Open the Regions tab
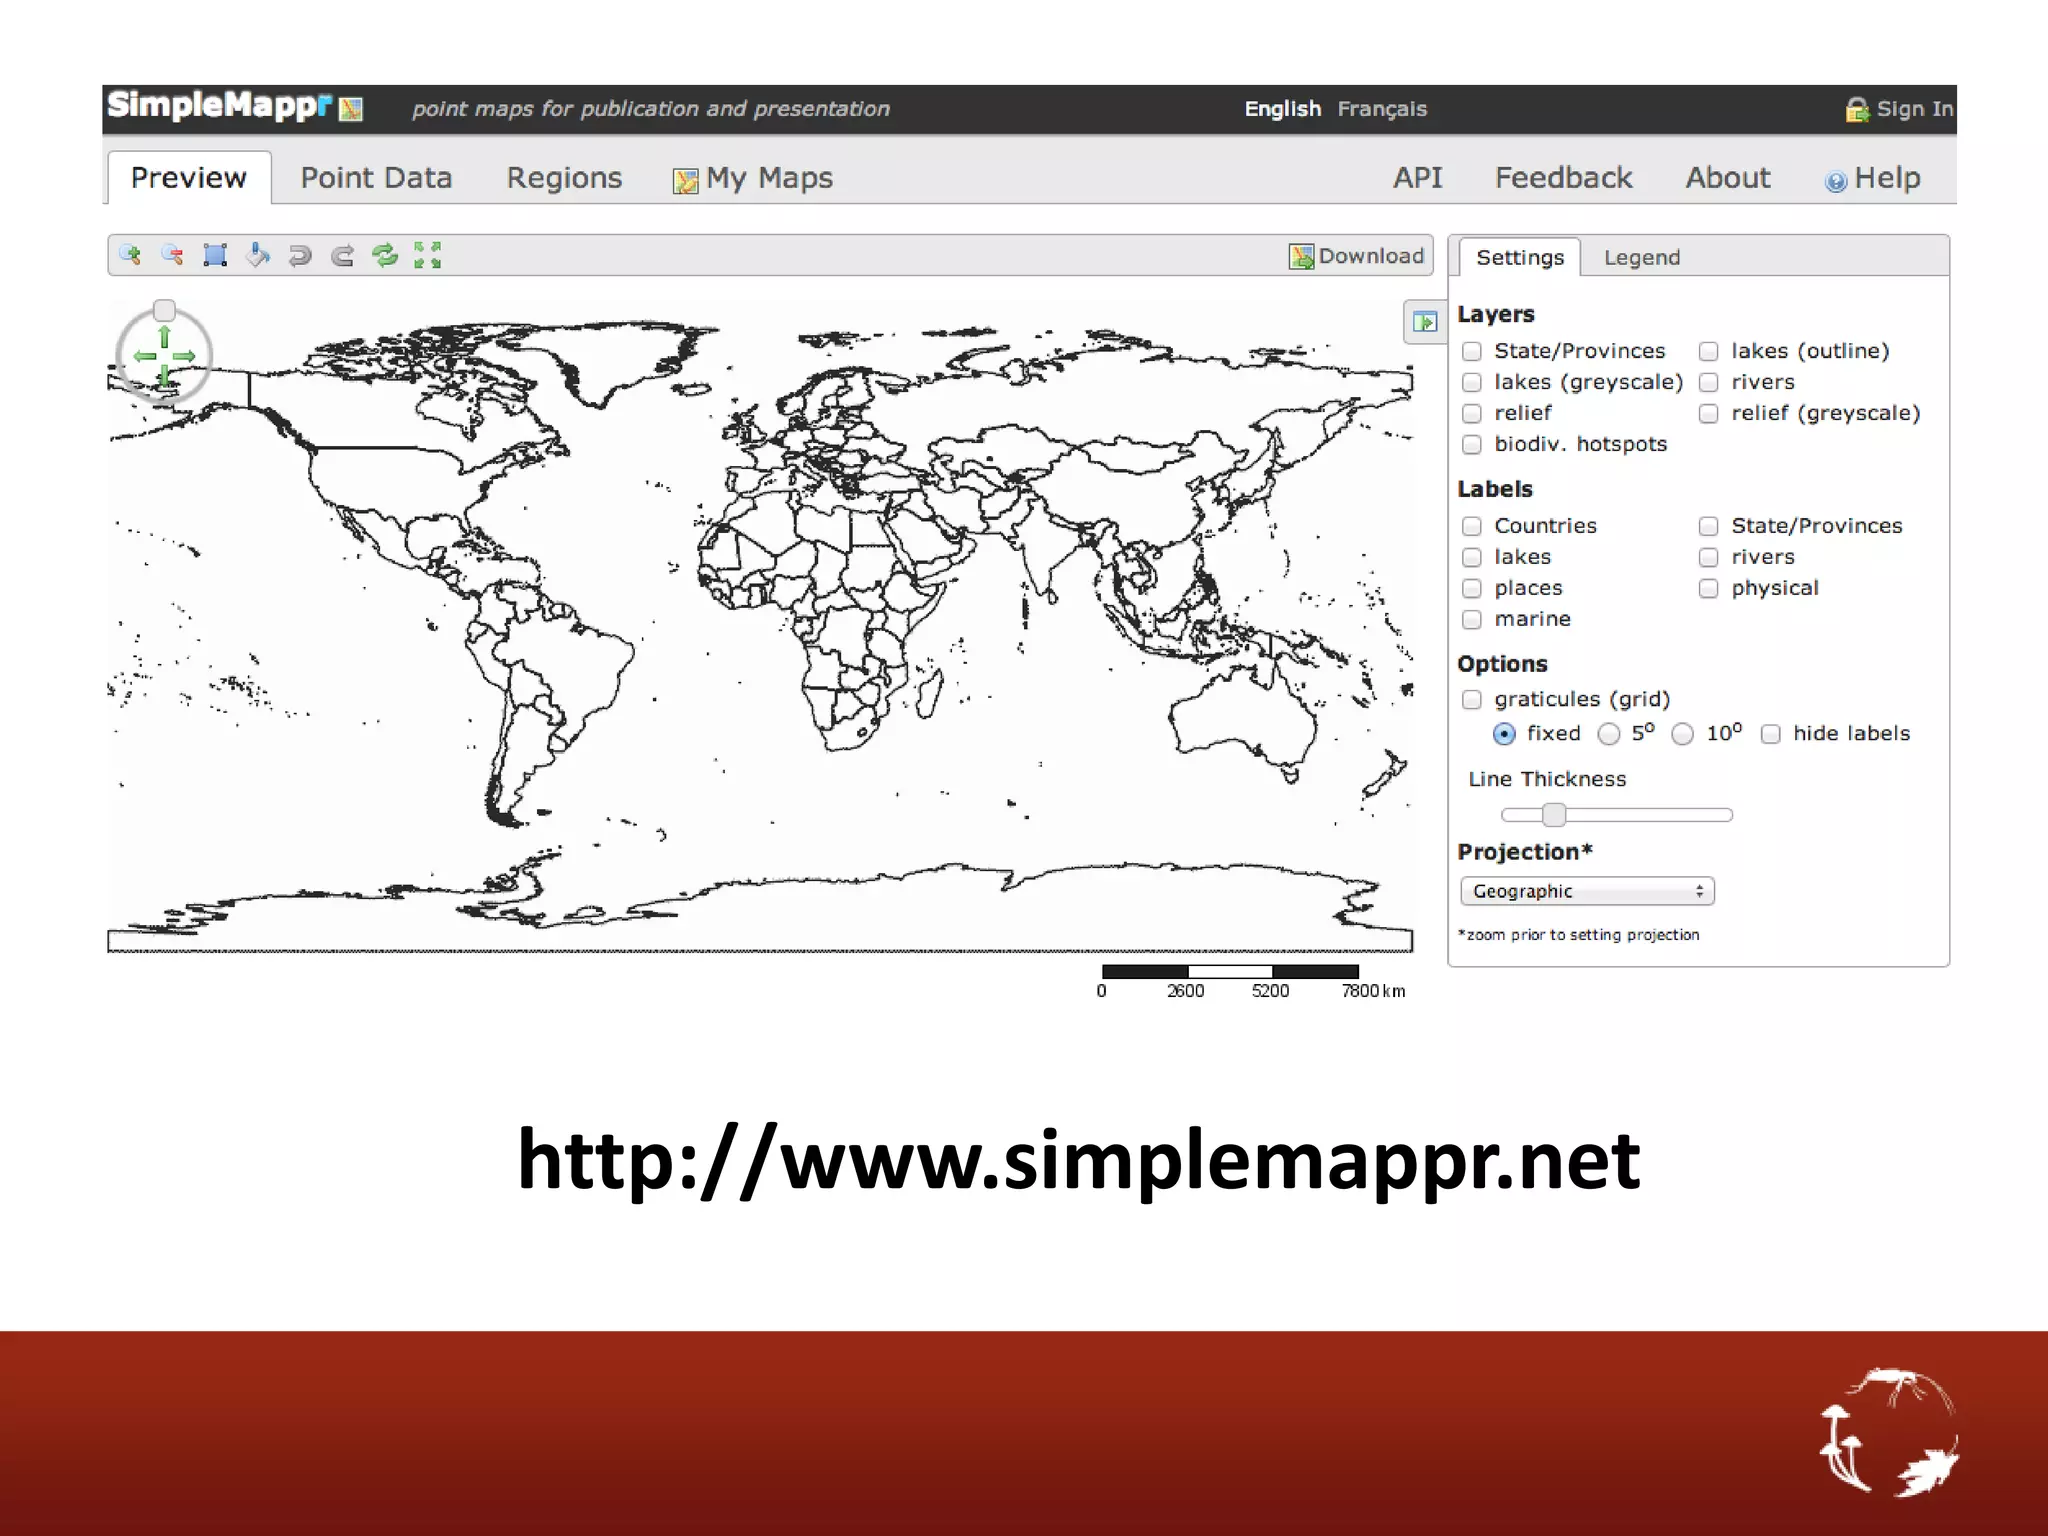Viewport: 2048px width, 1536px height. pyautogui.click(x=564, y=178)
